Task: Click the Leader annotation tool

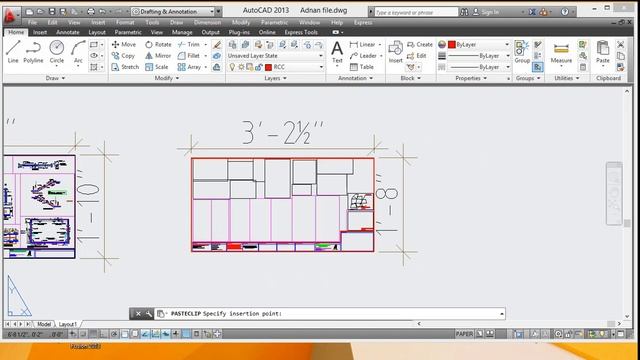Action: tap(363, 56)
